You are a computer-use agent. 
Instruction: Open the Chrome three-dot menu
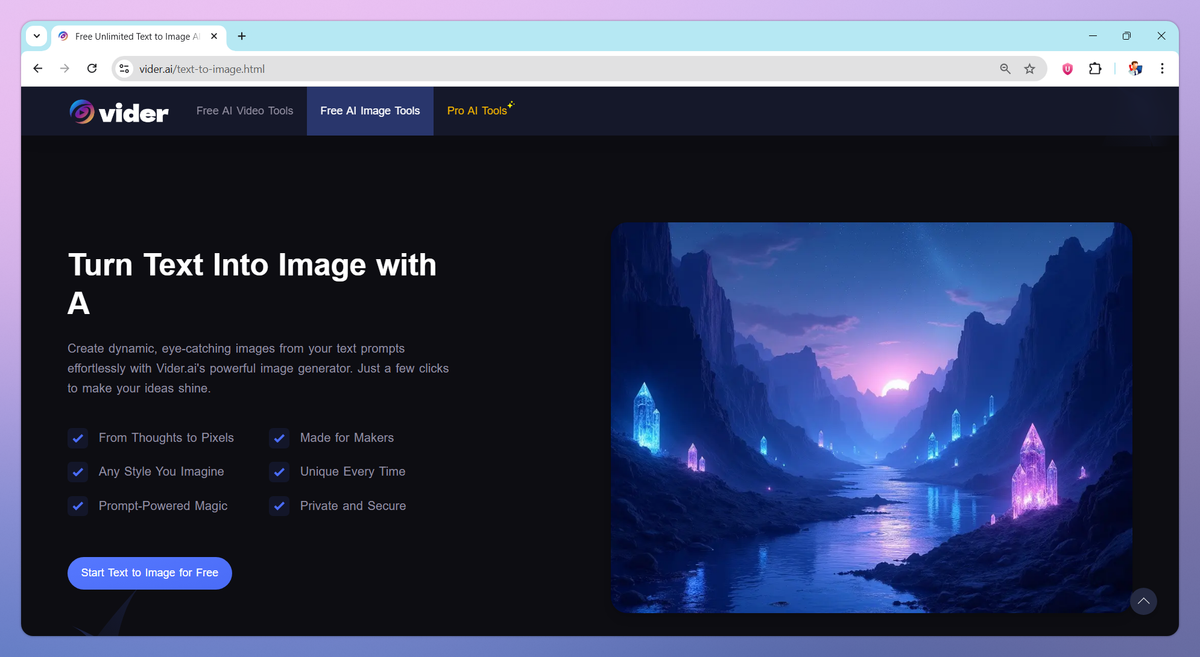click(x=1162, y=69)
